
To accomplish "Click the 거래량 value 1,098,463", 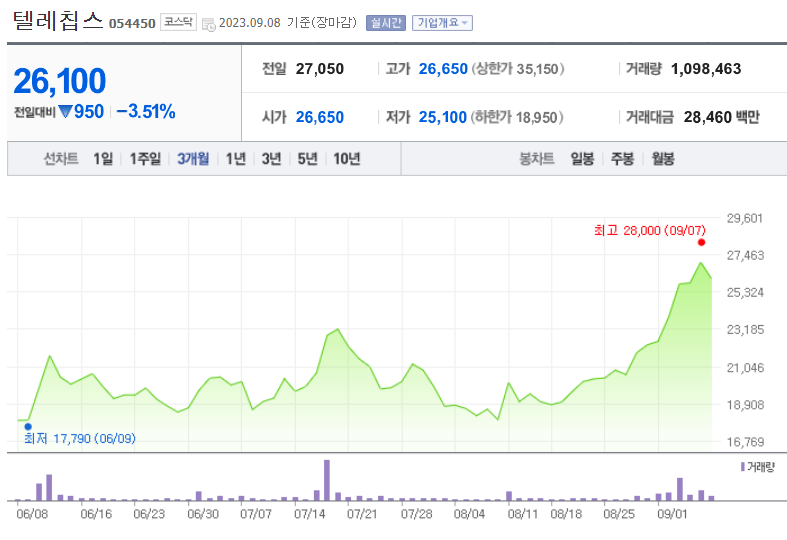I will point(706,69).
